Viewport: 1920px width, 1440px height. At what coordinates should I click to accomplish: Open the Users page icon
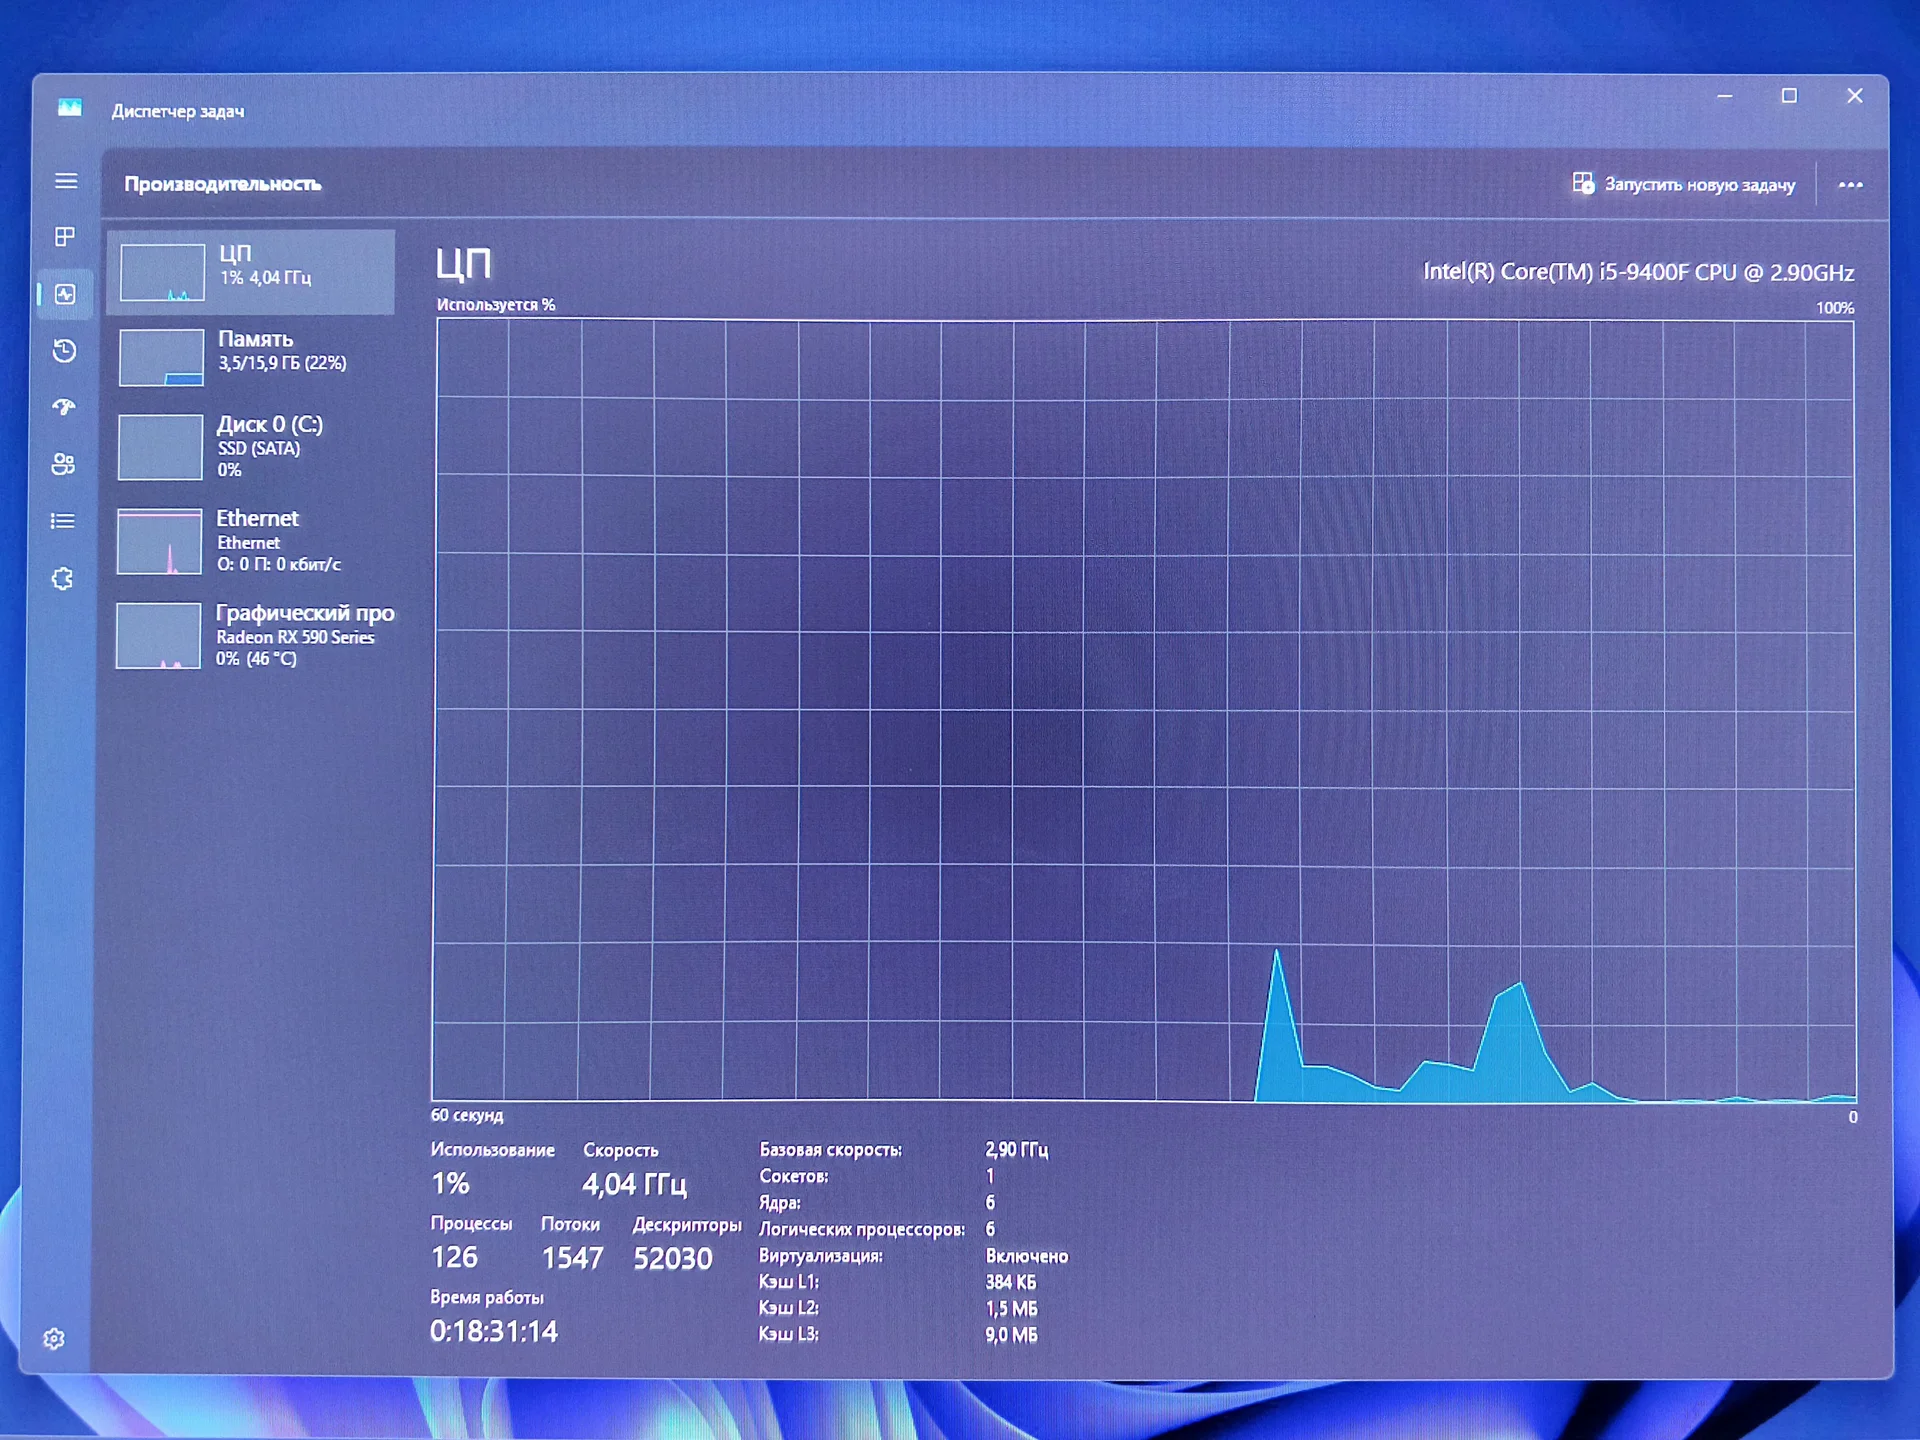(x=63, y=464)
